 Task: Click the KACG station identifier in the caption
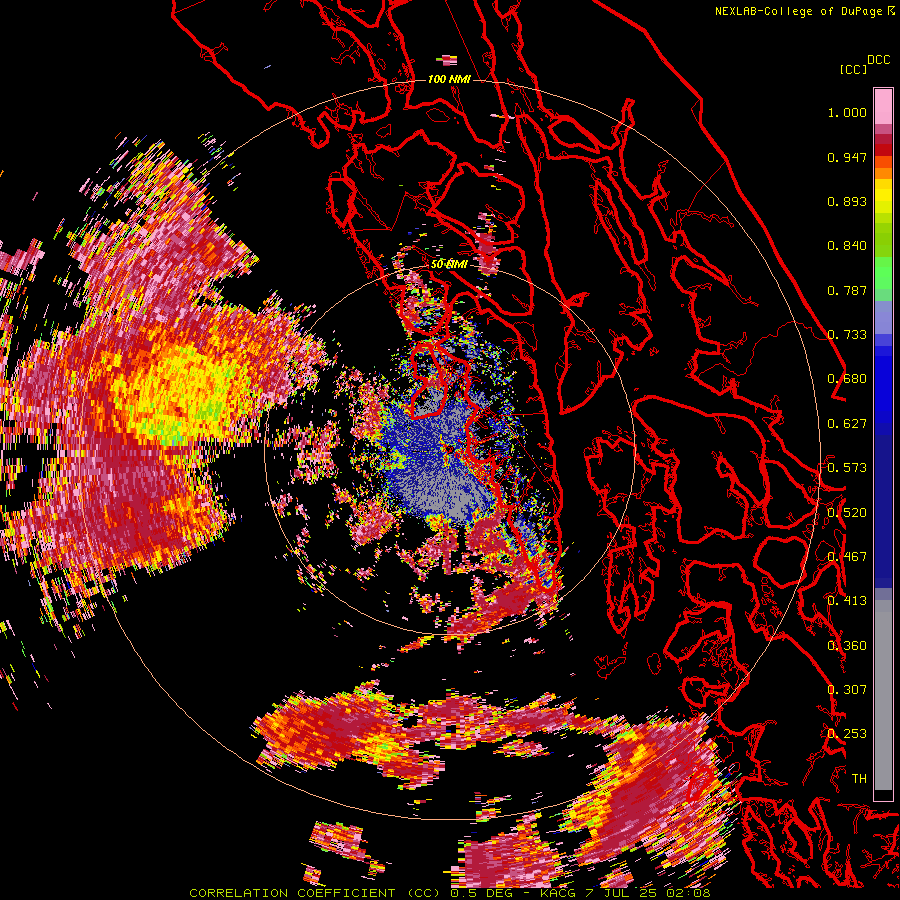[558, 893]
